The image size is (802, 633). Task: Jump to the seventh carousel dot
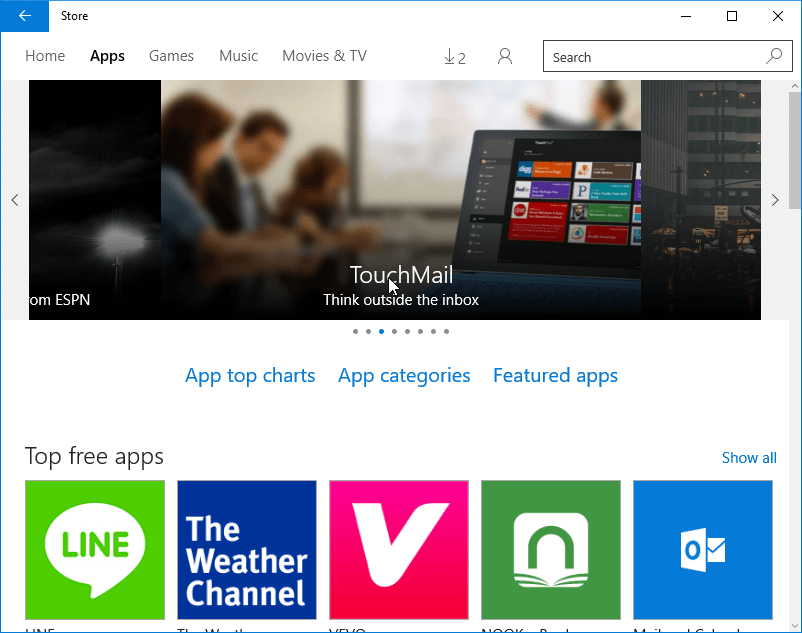coord(433,331)
